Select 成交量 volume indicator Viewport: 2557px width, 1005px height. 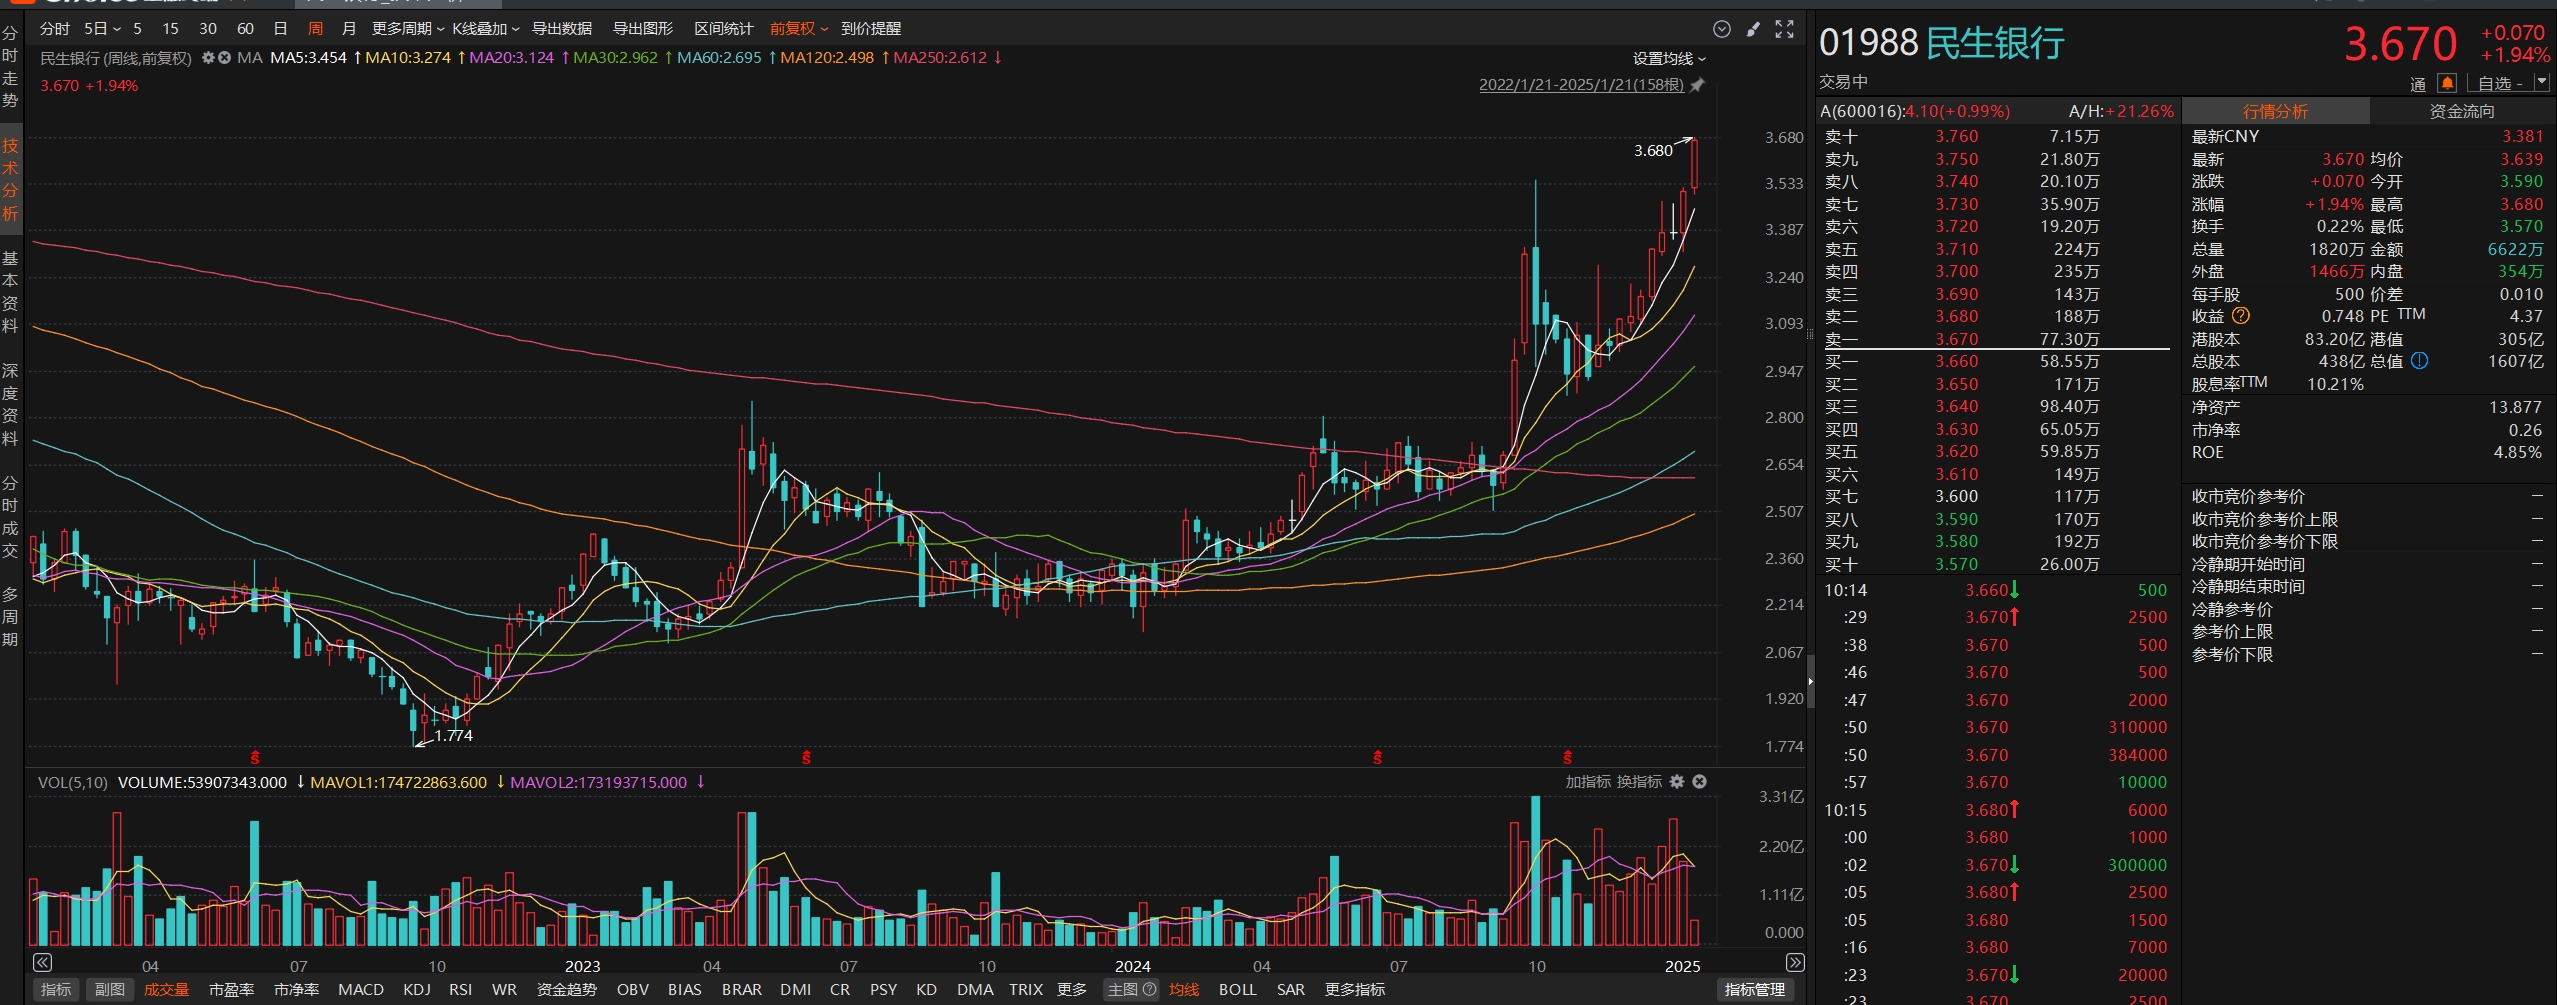166,989
